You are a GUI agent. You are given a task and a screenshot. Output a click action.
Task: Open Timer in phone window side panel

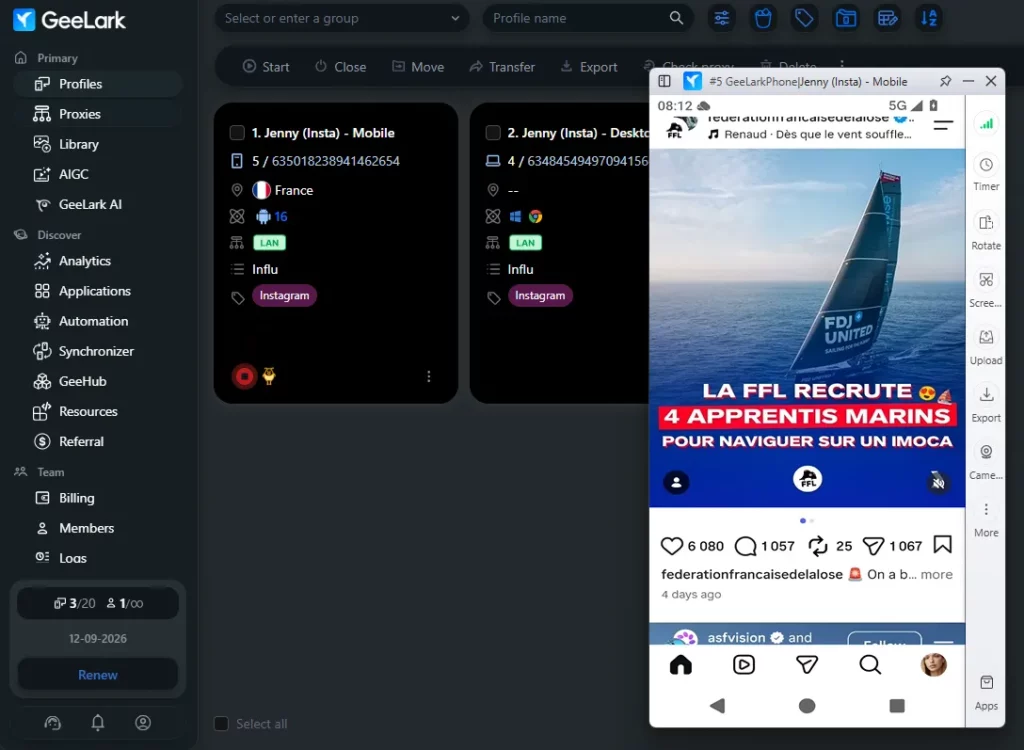(x=986, y=173)
